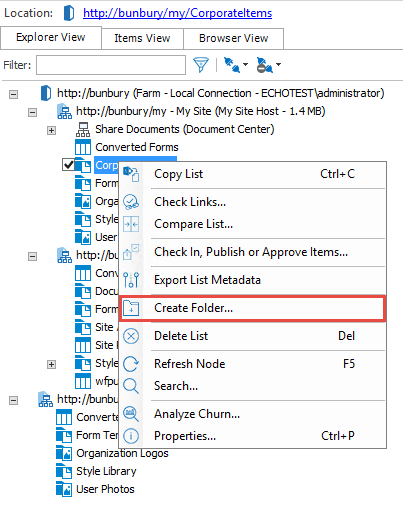Choose Compare List... from context menu
The width and height of the screenshot is (403, 506).
coord(253,224)
